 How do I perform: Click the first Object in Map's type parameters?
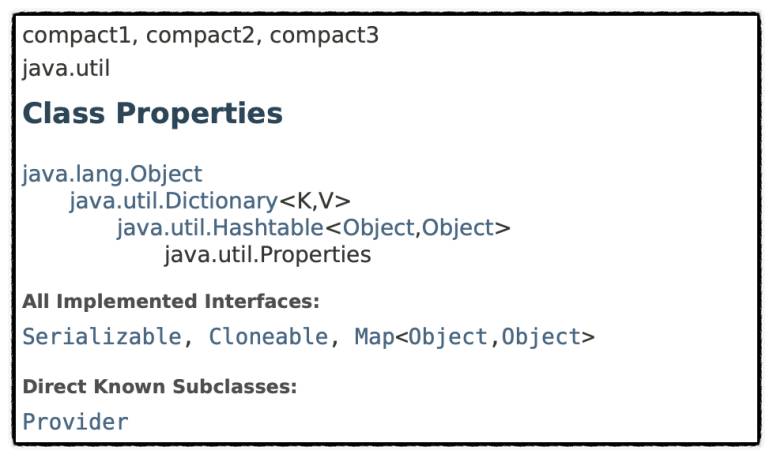click(x=448, y=337)
